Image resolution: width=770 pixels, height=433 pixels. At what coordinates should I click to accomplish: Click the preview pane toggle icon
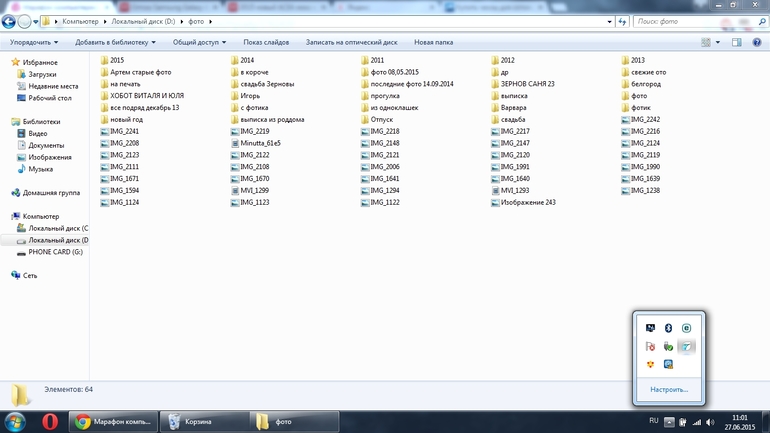[x=737, y=42]
